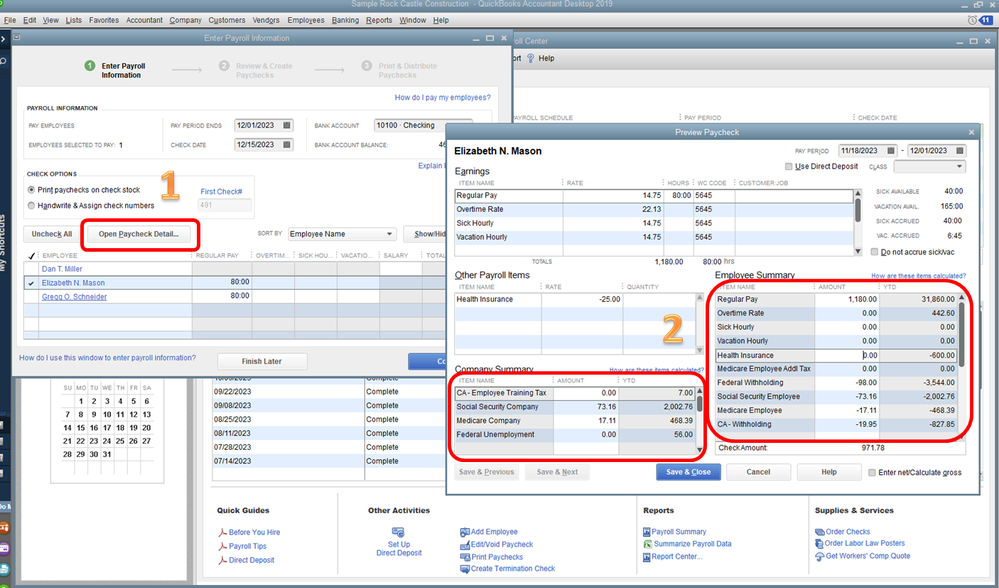Check the box beside Gregg O. Schneider
Screen dimensions: 999x588
pyautogui.click(x=31, y=297)
